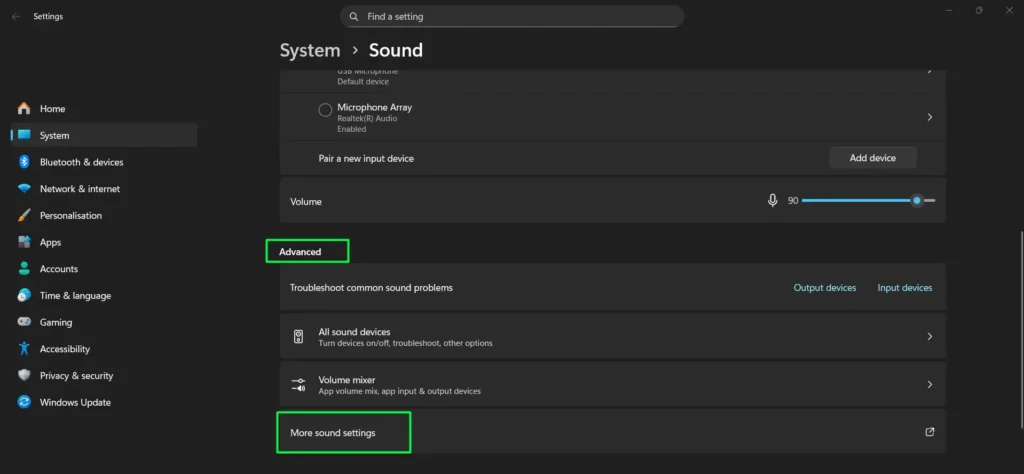Viewport: 1024px width, 474px height.
Task: Click the System monitor icon in sidebar
Action: pos(24,135)
